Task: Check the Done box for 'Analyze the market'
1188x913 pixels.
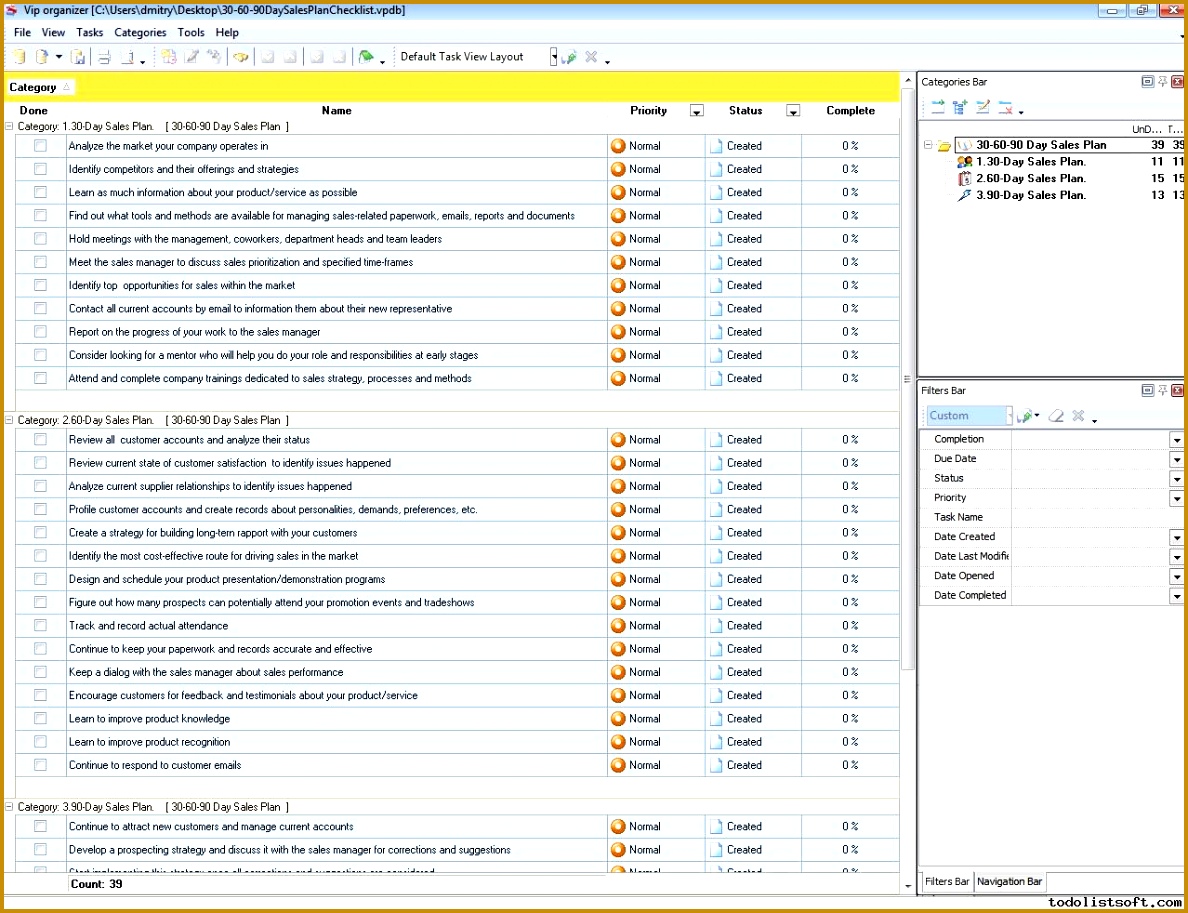Action: [x=38, y=145]
